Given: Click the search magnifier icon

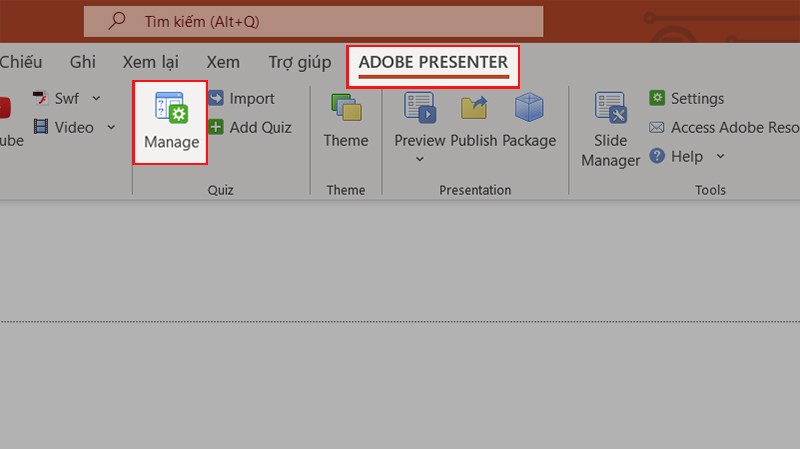Looking at the screenshot, I should (x=117, y=21).
